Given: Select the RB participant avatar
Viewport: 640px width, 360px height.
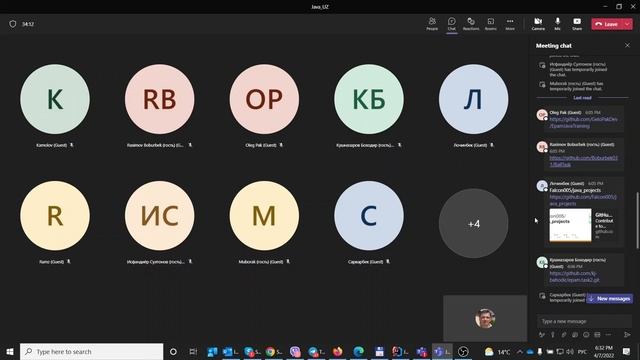Looking at the screenshot, I should [160, 99].
